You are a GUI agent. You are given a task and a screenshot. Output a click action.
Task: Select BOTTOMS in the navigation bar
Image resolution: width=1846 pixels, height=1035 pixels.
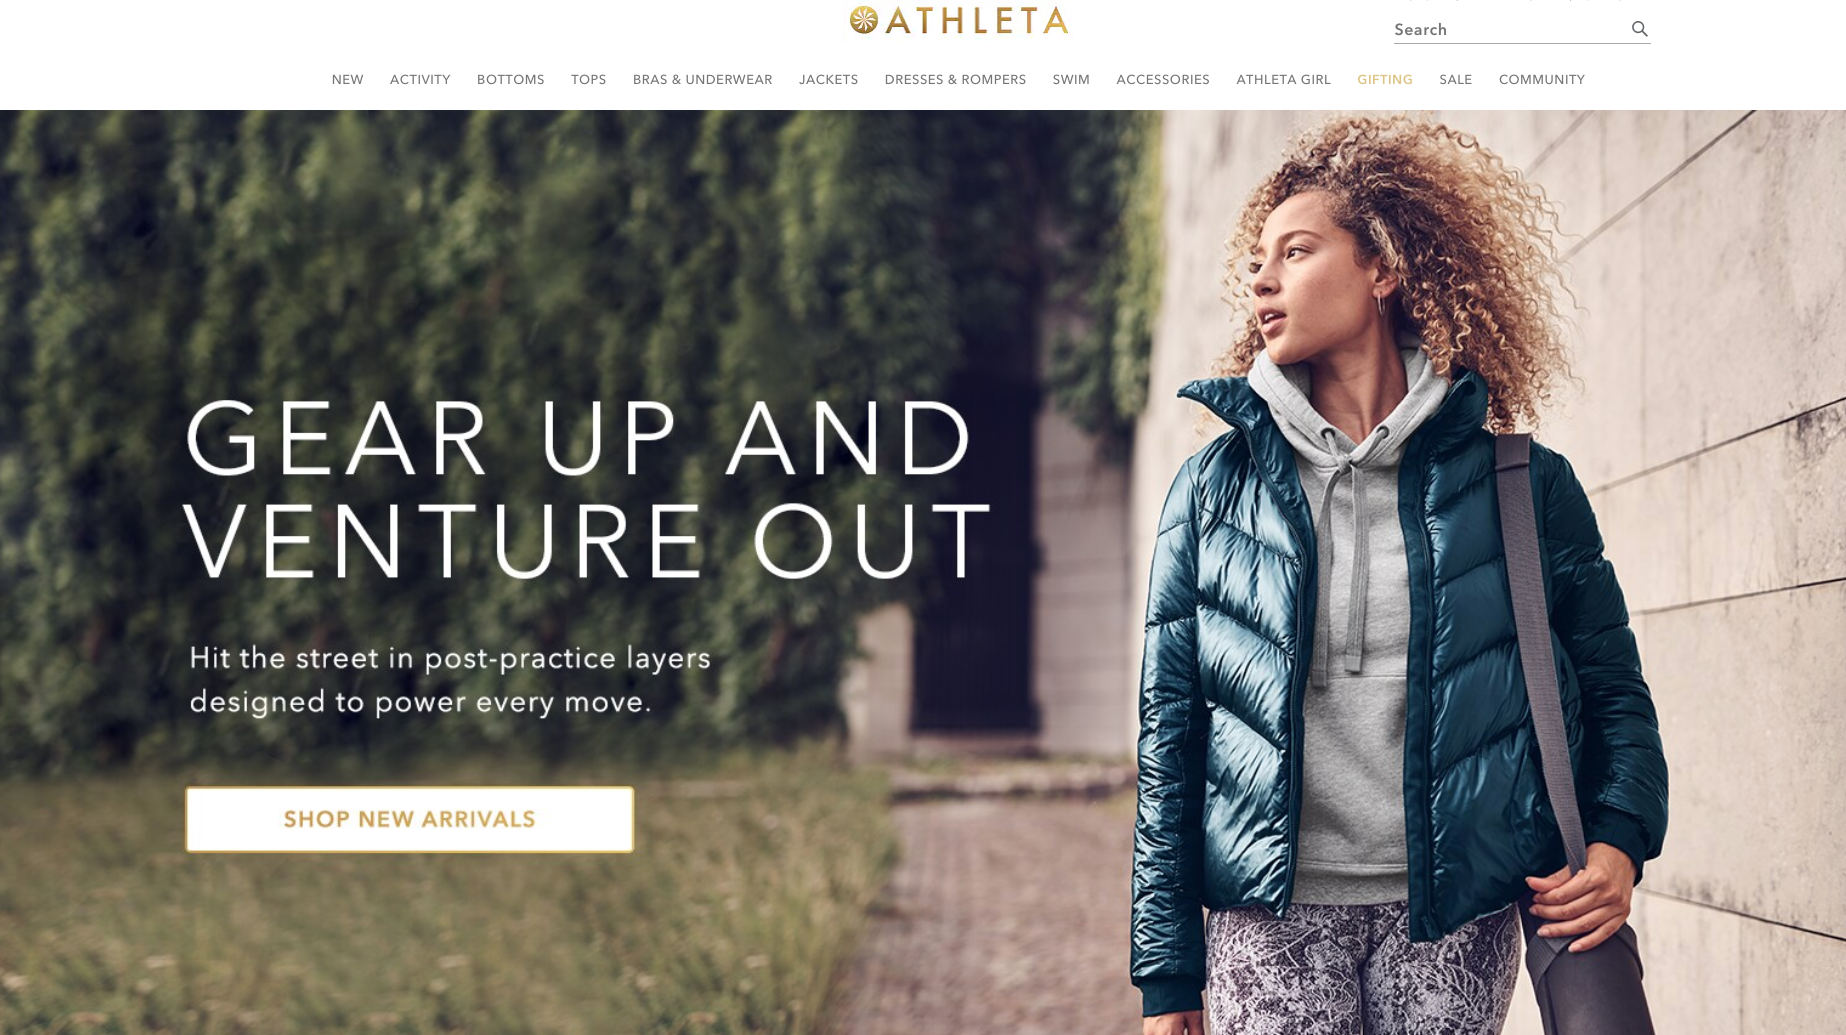(510, 80)
